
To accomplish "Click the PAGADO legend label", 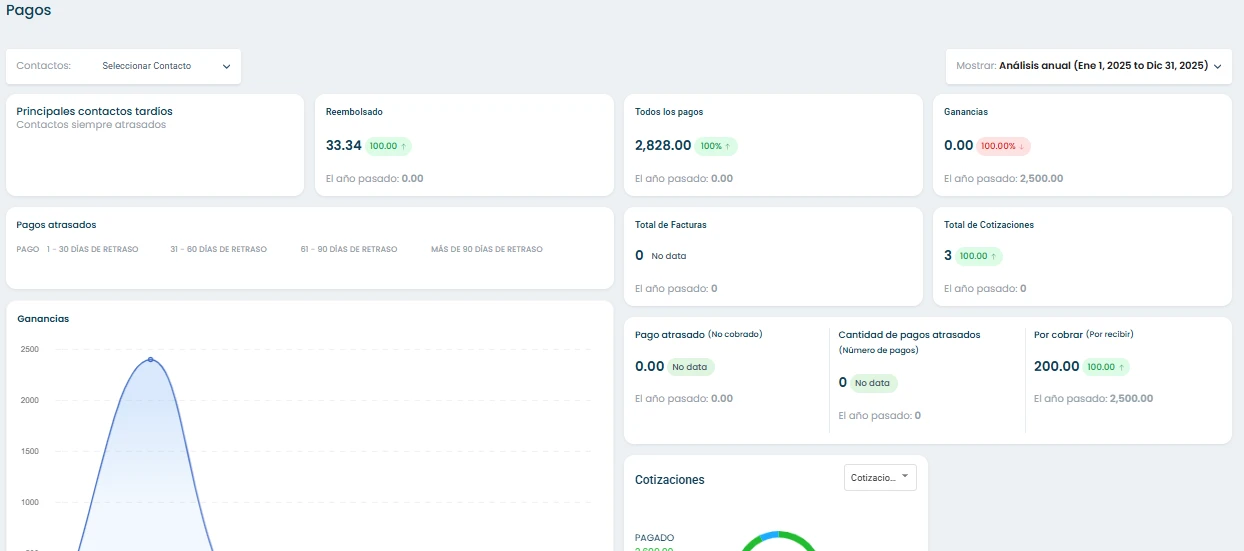I will [655, 538].
